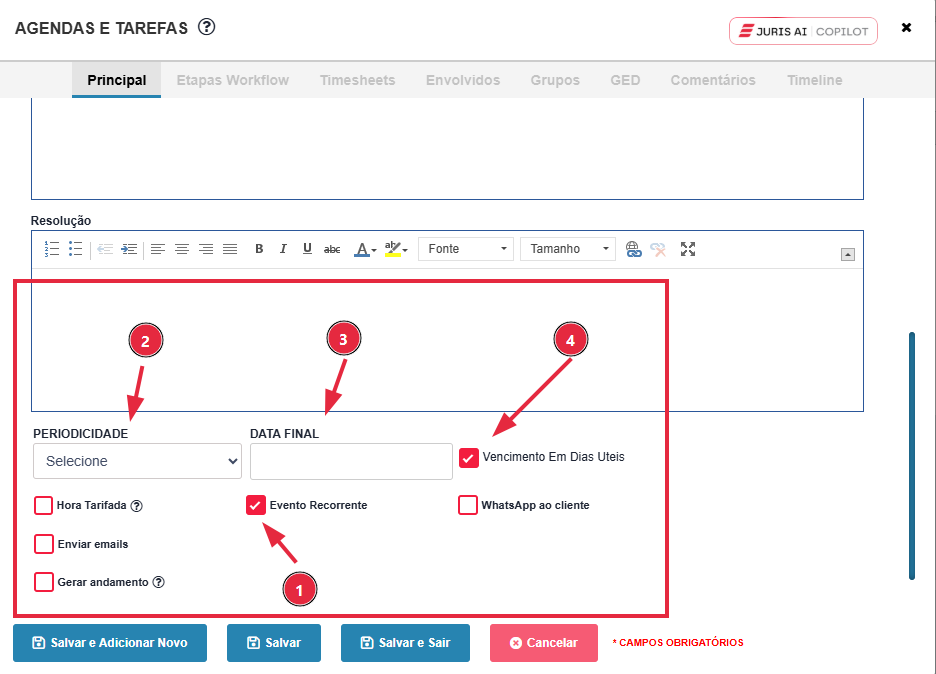Uncheck Evento Recorrente
The image size is (936, 674).
[255, 505]
